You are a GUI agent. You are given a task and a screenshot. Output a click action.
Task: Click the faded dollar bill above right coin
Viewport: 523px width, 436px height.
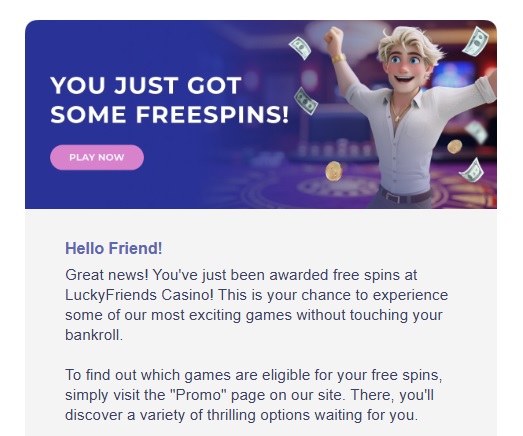click(477, 131)
